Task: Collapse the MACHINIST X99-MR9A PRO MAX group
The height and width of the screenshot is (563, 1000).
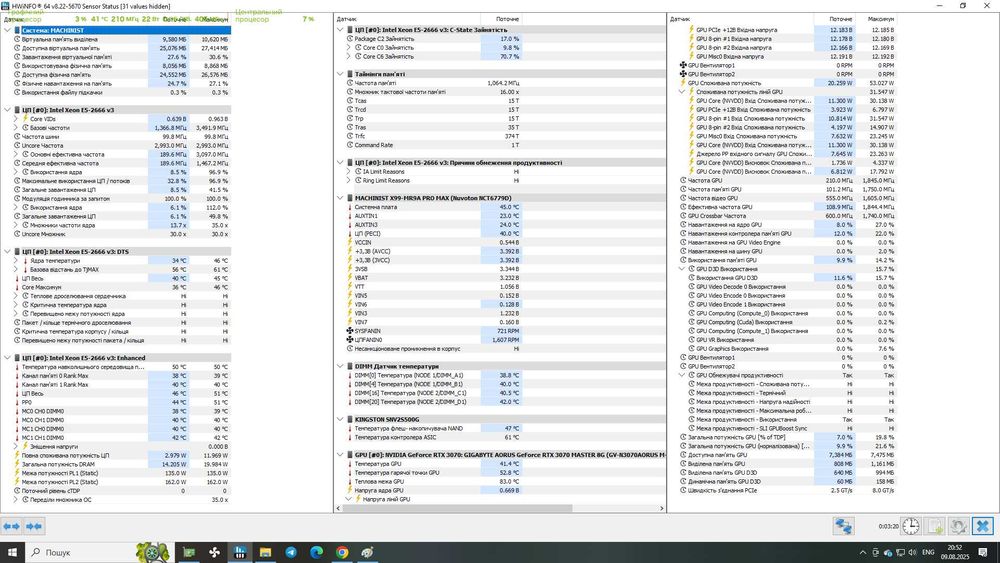Action: click(341, 198)
